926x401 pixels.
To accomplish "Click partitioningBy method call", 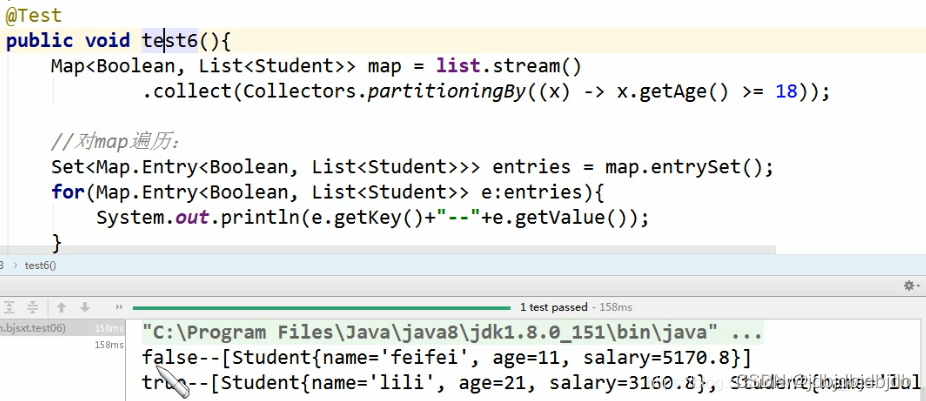I will [446, 92].
